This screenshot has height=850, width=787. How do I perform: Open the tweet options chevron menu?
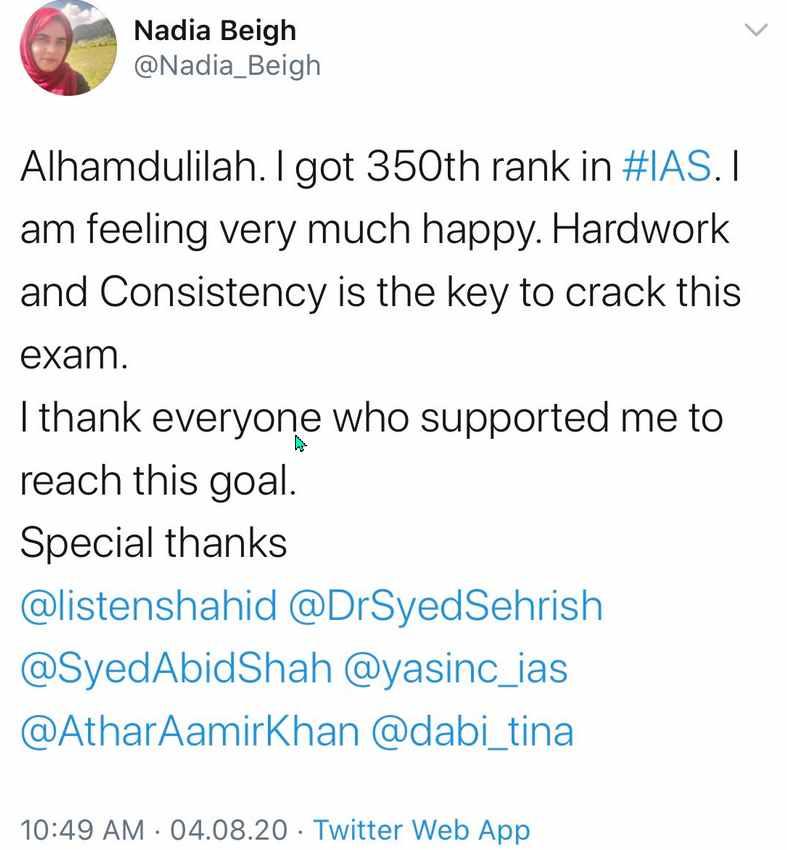[x=757, y=30]
